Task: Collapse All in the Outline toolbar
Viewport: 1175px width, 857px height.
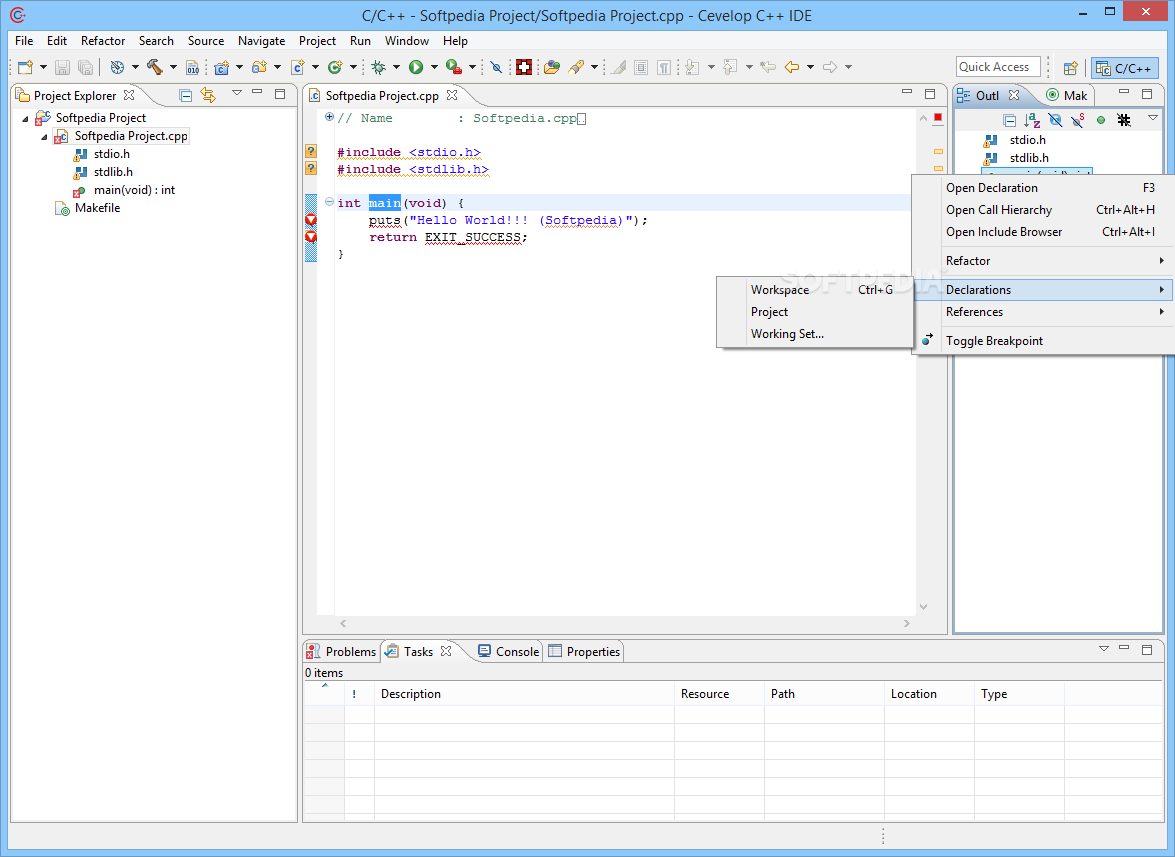Action: click(1009, 120)
